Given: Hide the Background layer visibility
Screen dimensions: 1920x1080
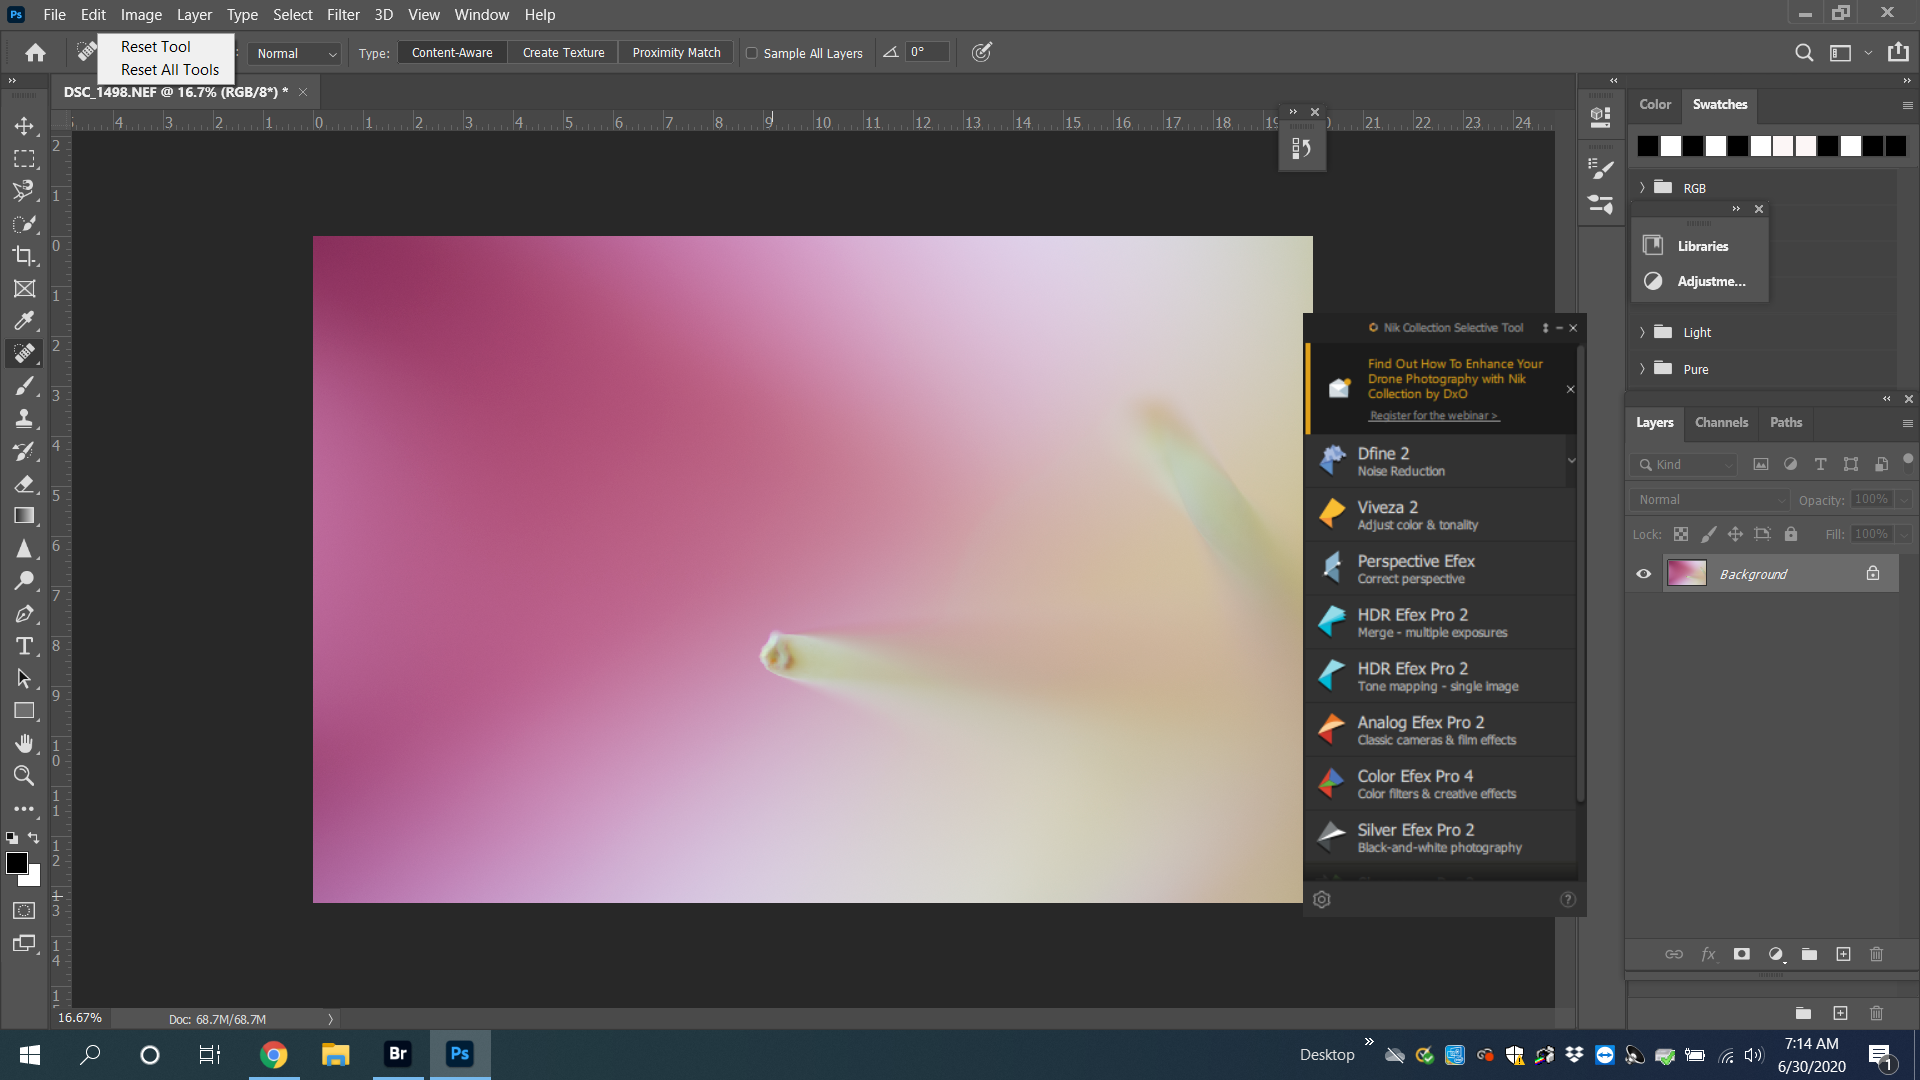Looking at the screenshot, I should click(x=1643, y=573).
